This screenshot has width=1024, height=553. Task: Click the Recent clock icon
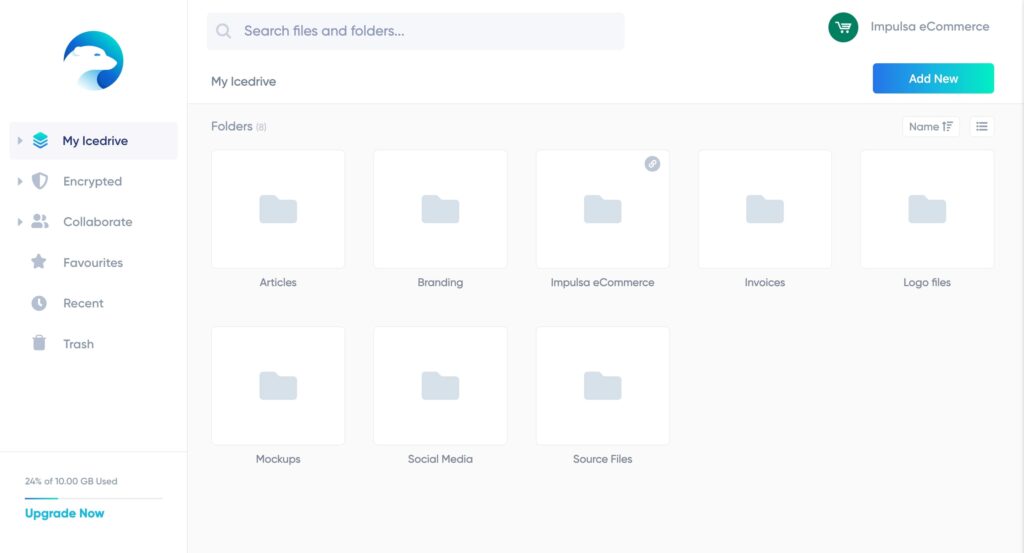[39, 303]
